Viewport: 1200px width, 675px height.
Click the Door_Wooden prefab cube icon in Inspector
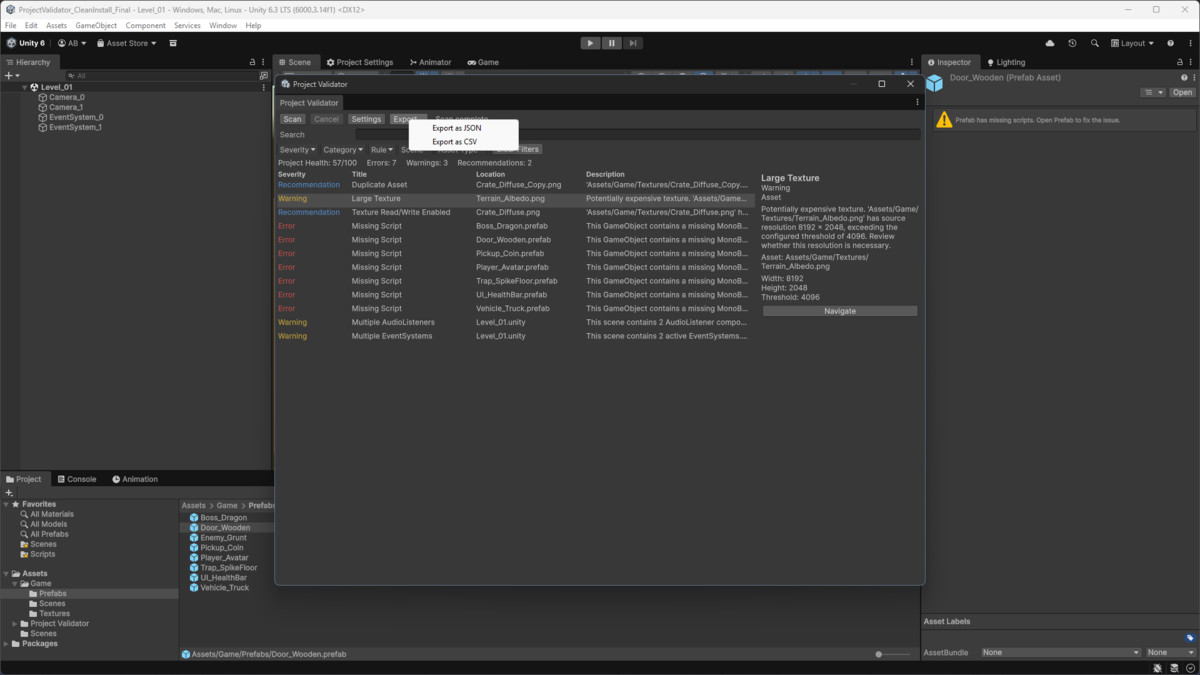(934, 84)
